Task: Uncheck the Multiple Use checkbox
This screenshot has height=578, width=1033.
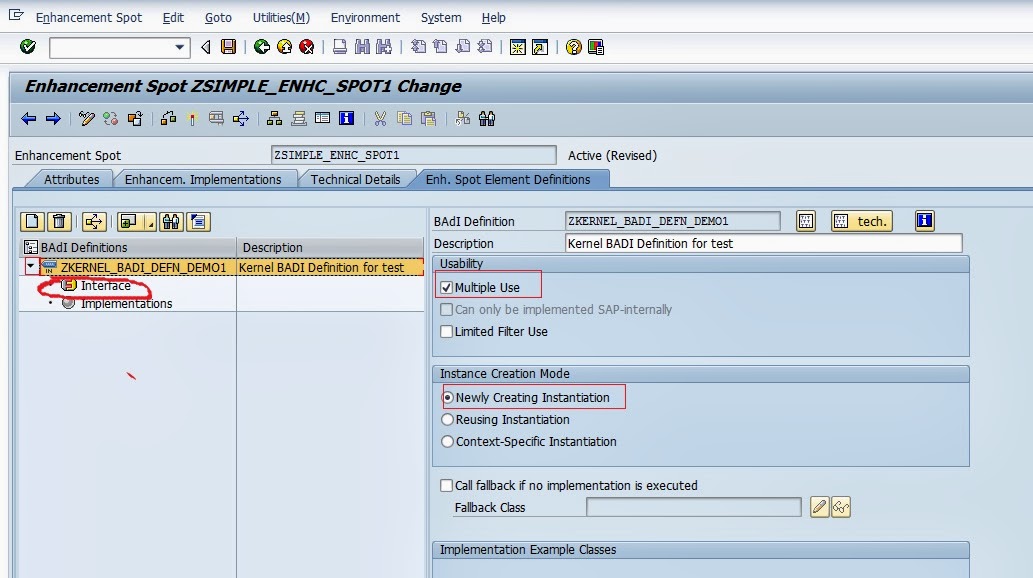Action: point(447,285)
